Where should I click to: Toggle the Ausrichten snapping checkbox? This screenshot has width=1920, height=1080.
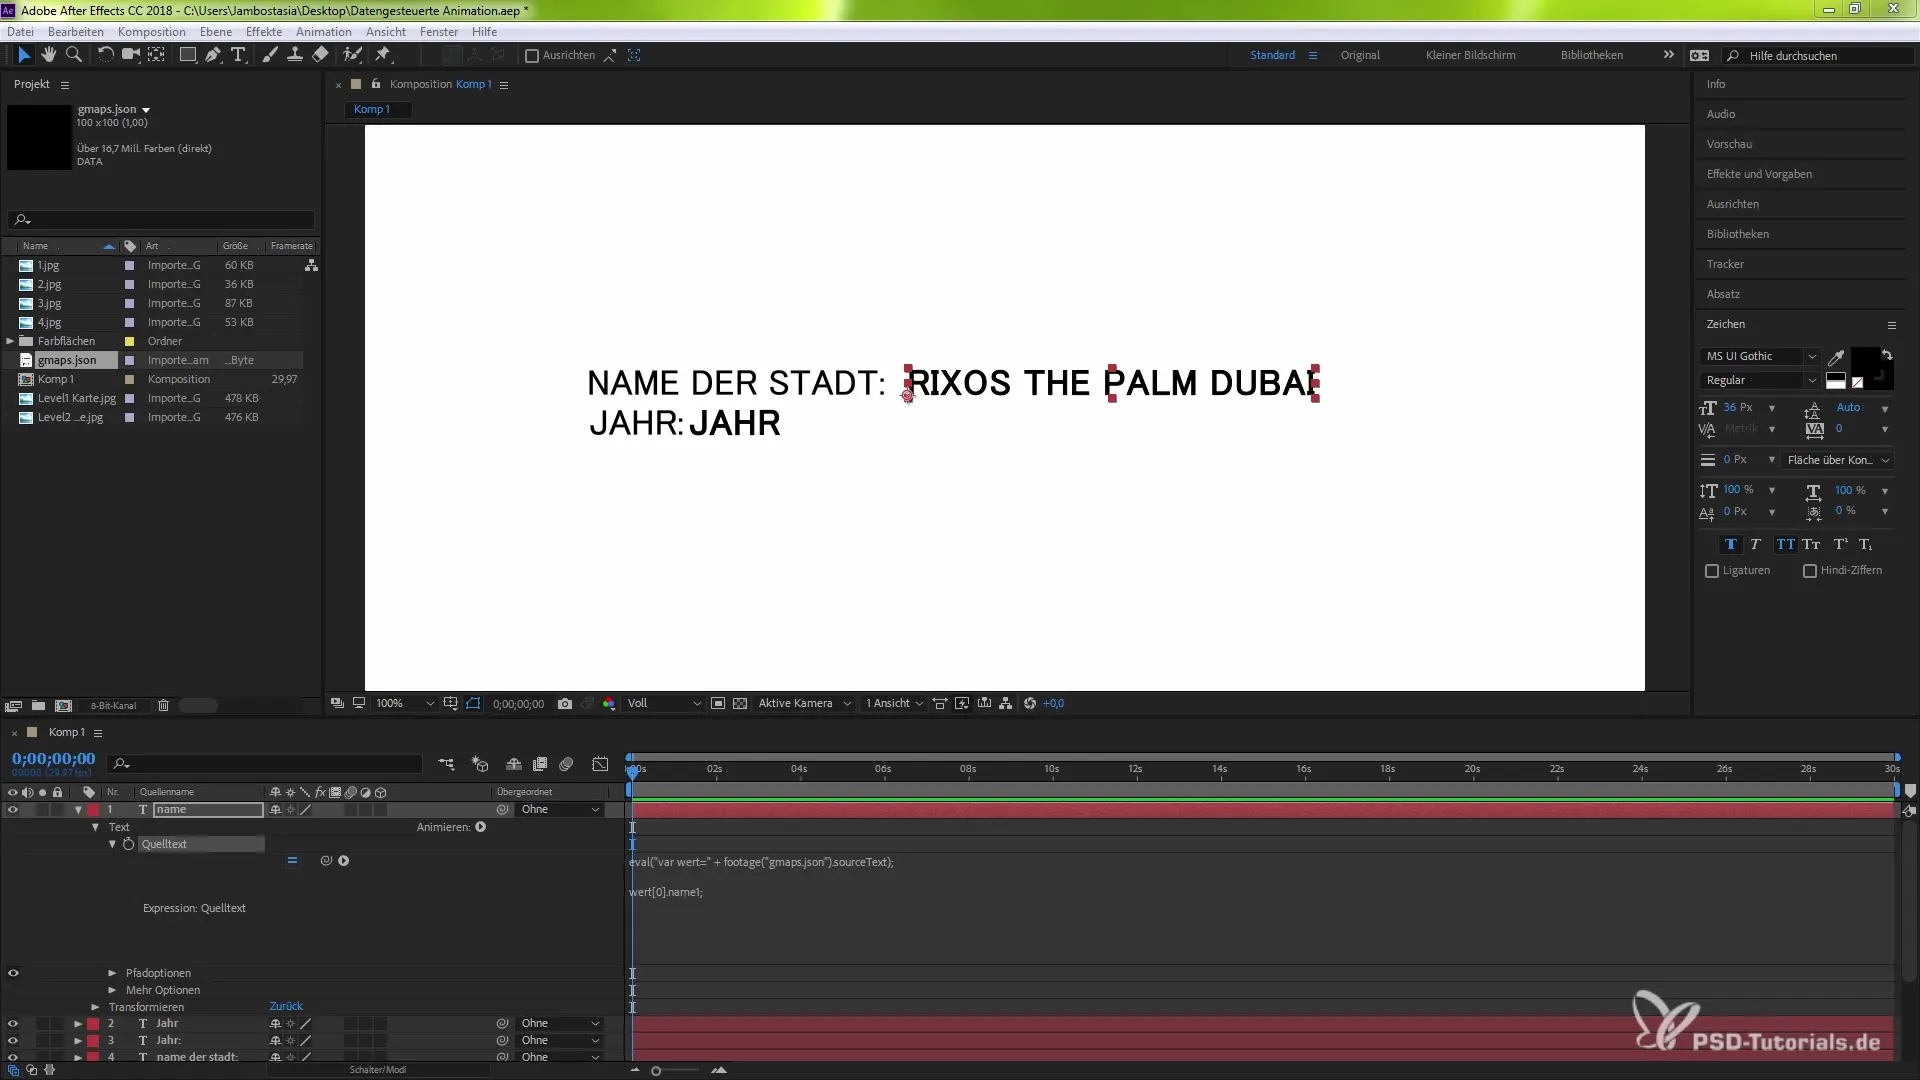tap(532, 56)
